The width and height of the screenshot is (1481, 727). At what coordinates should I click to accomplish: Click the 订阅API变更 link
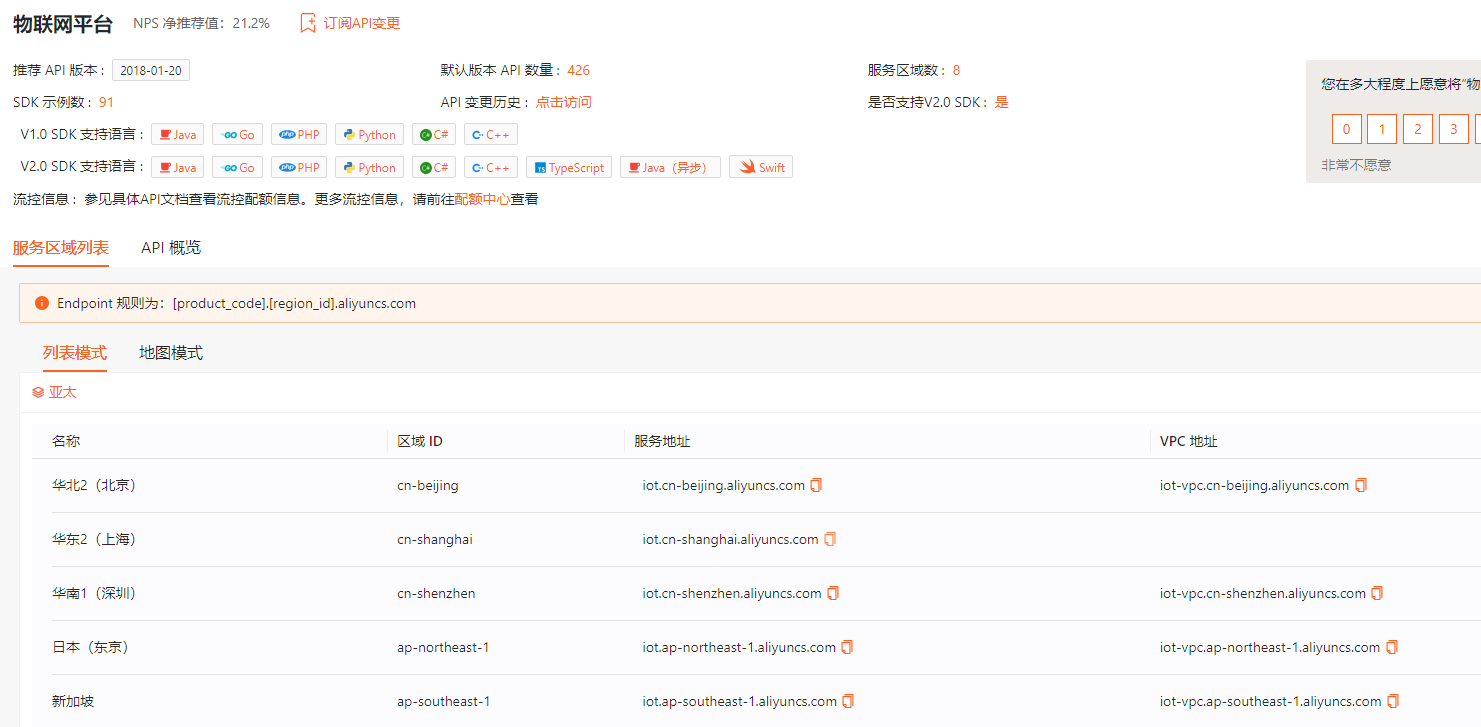tap(362, 23)
